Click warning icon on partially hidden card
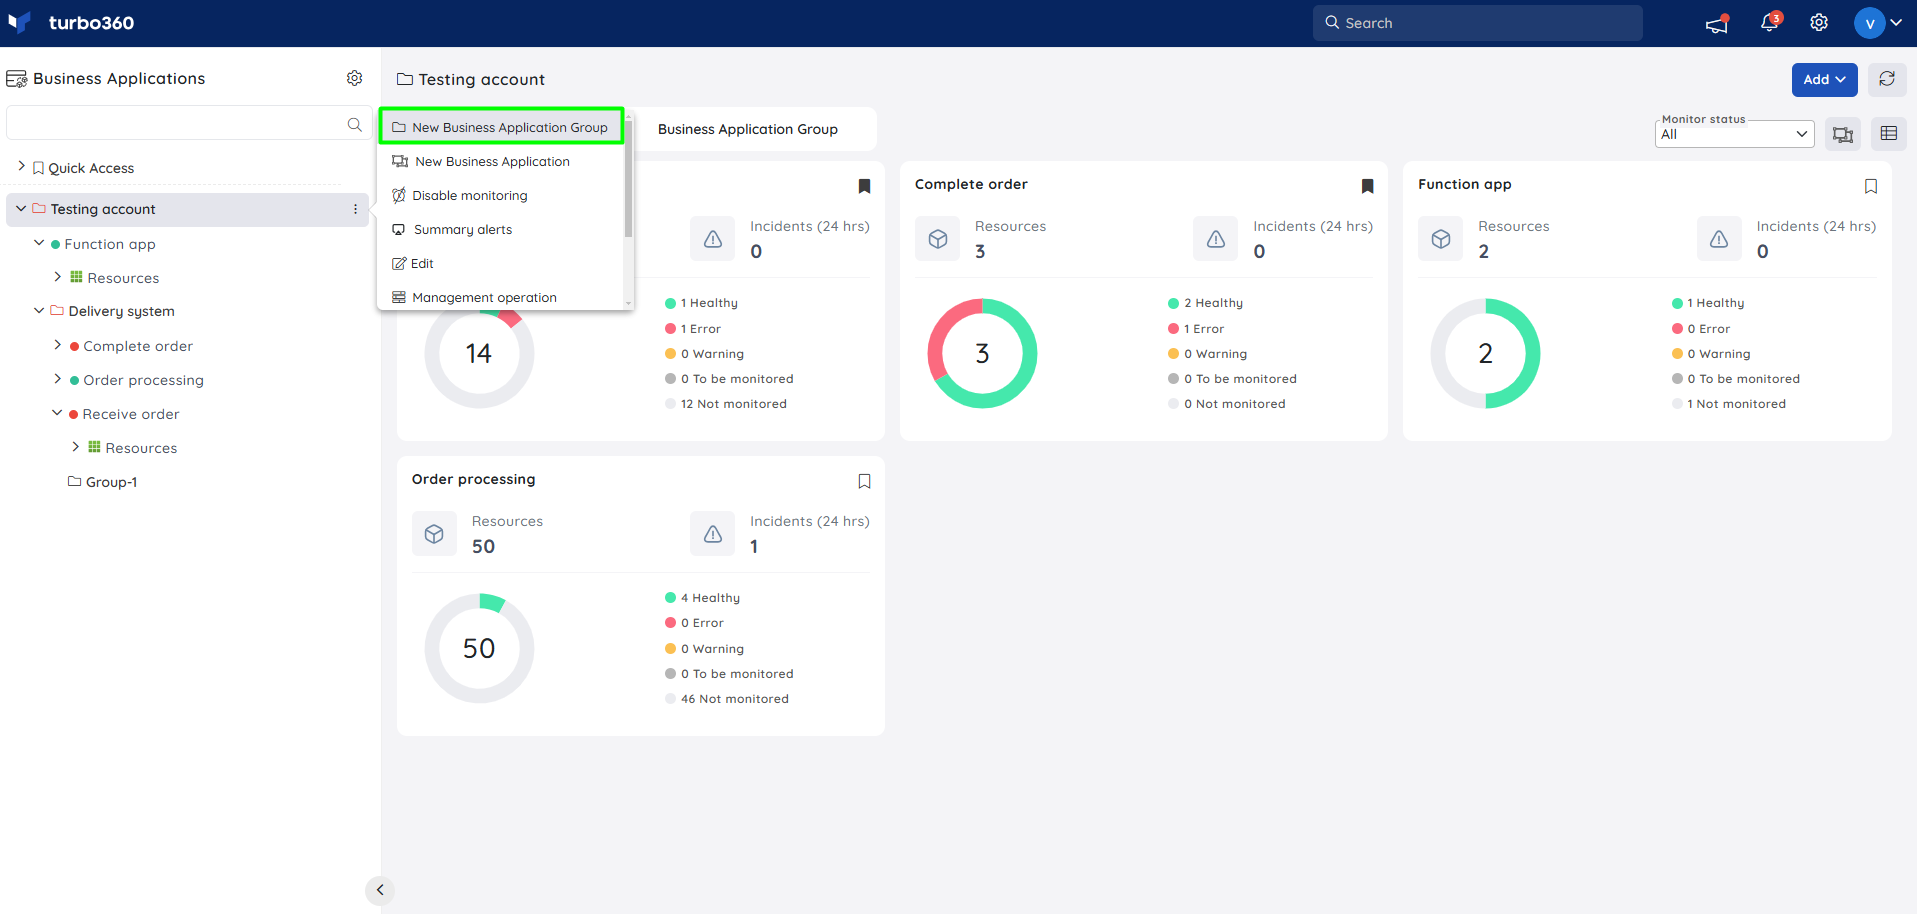Image resolution: width=1917 pixels, height=914 pixels. point(713,239)
